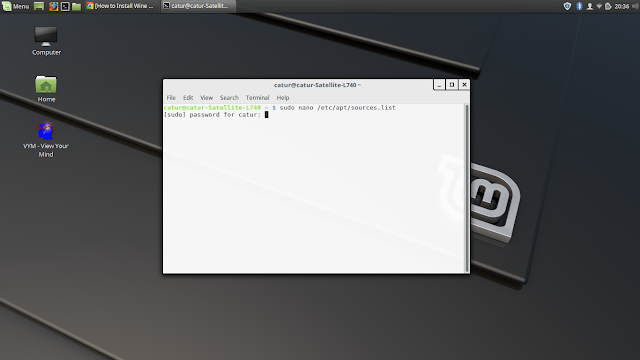Click the show desktop icon in panel
The image size is (640, 360).
tap(39, 6)
